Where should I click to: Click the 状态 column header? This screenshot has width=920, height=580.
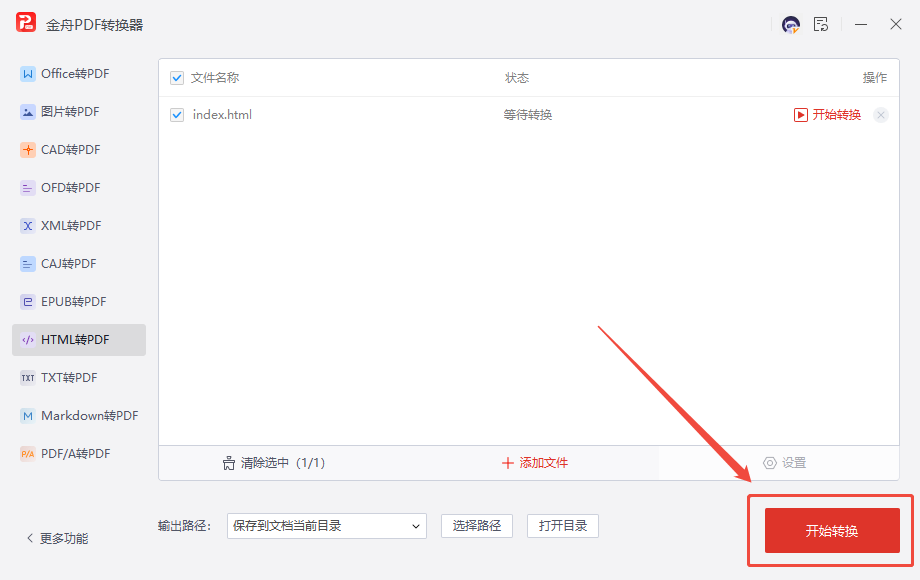[517, 78]
